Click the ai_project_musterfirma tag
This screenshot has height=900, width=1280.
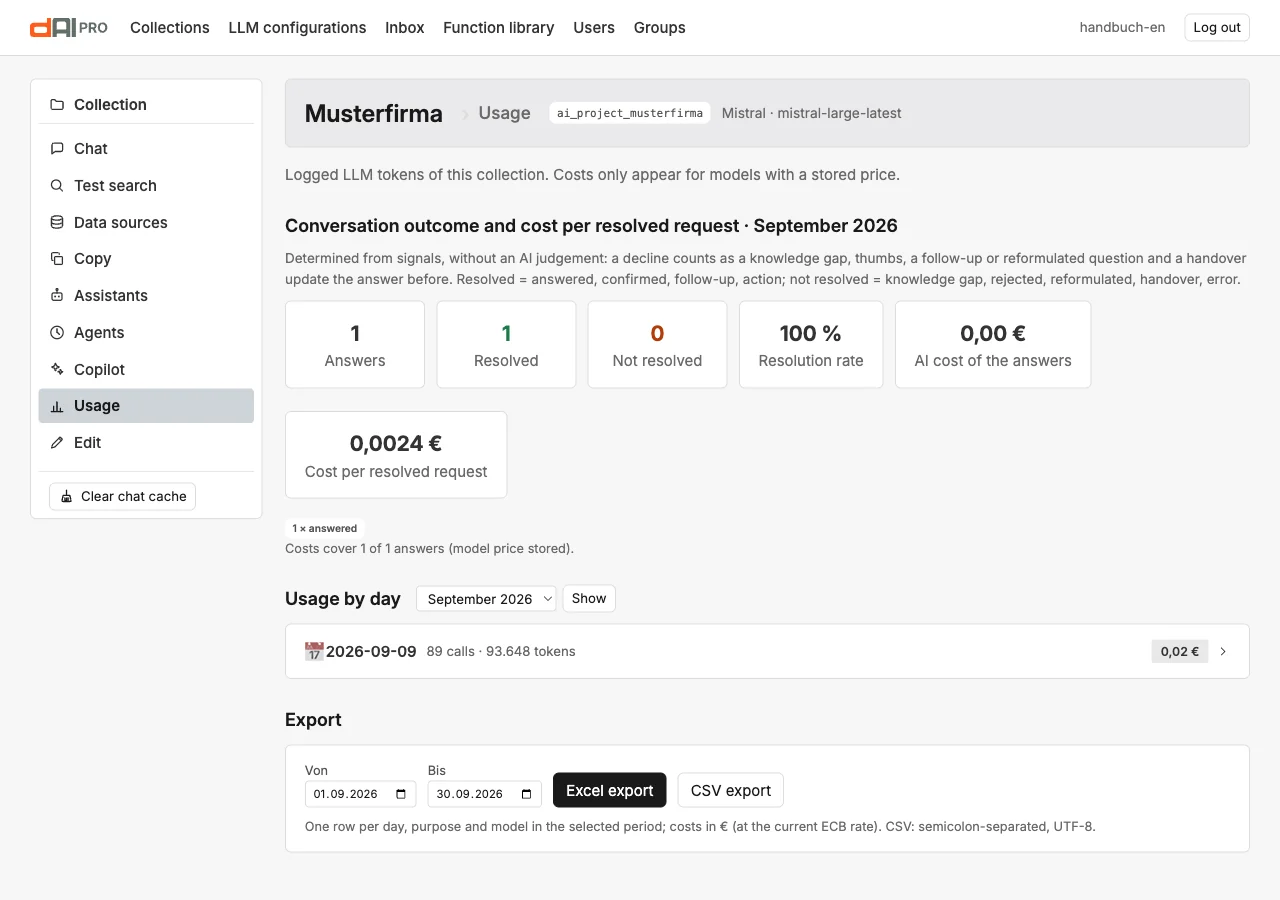630,113
